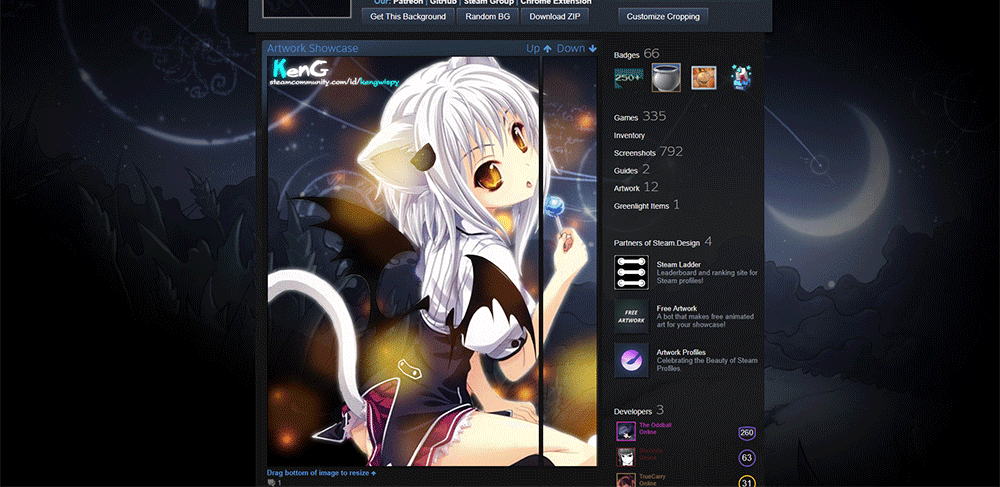Click TrueCarry developer name

653,476
